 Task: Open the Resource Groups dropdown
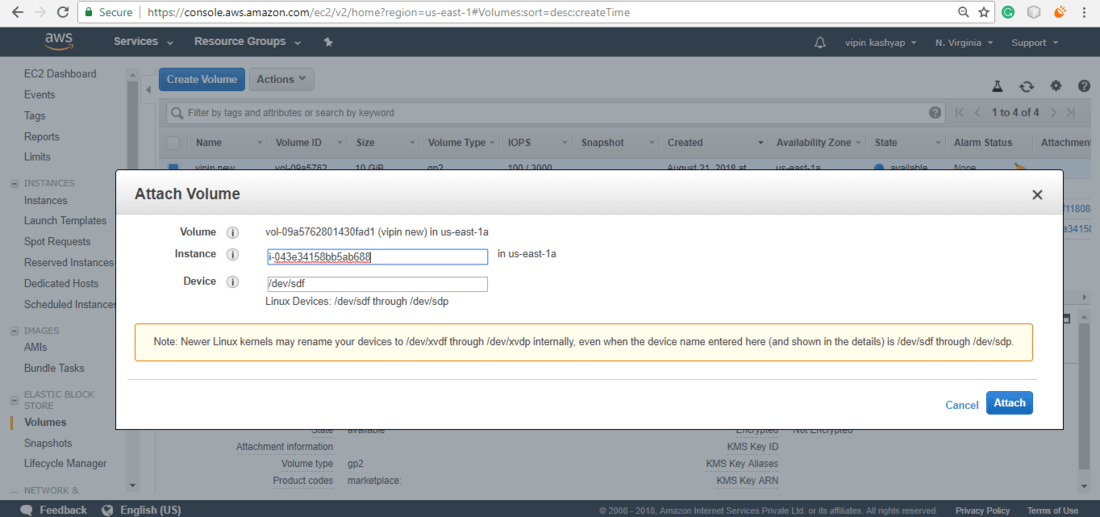pyautogui.click(x=248, y=42)
